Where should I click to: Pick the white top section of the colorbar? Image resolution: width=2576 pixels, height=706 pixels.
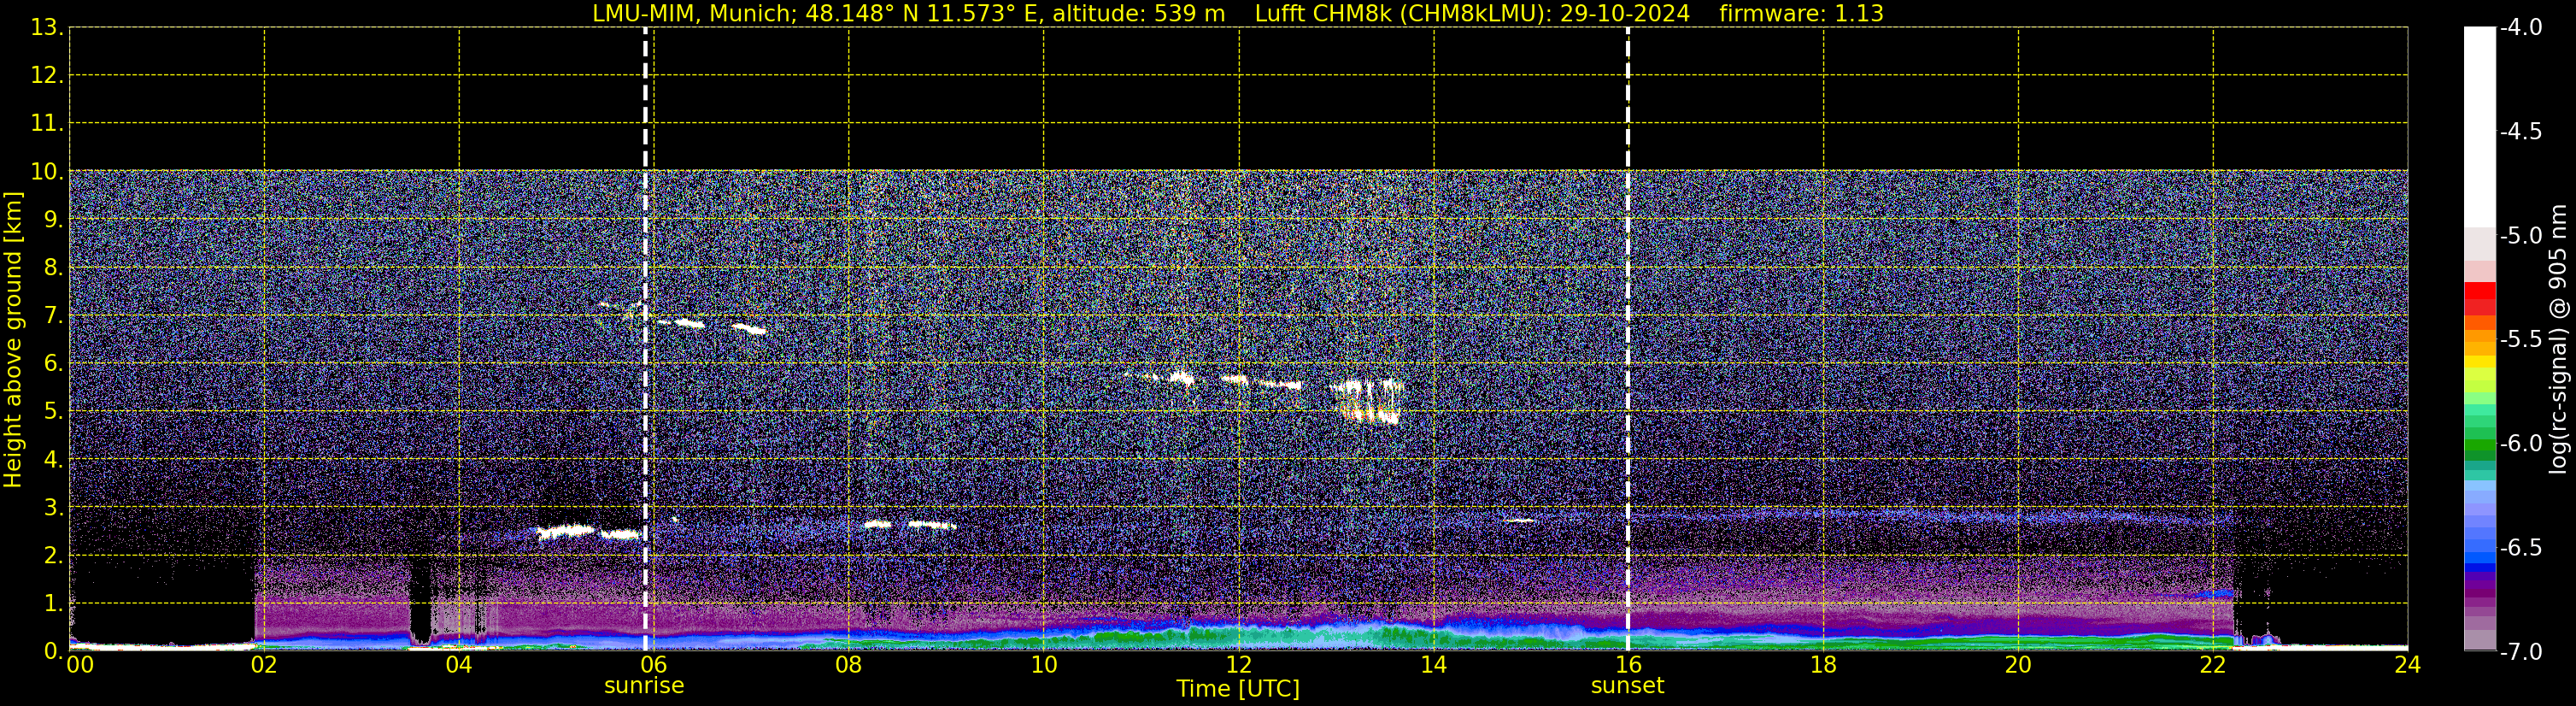pos(2479,127)
